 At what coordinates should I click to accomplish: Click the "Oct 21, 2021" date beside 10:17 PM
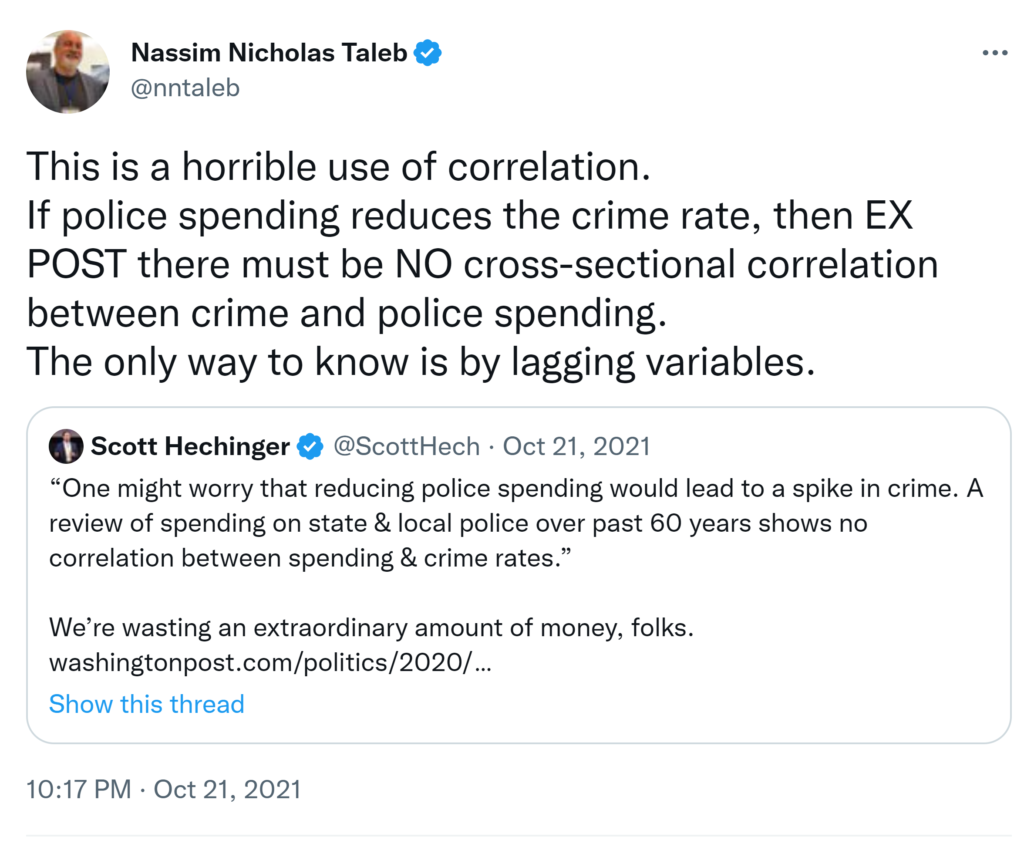(227, 789)
